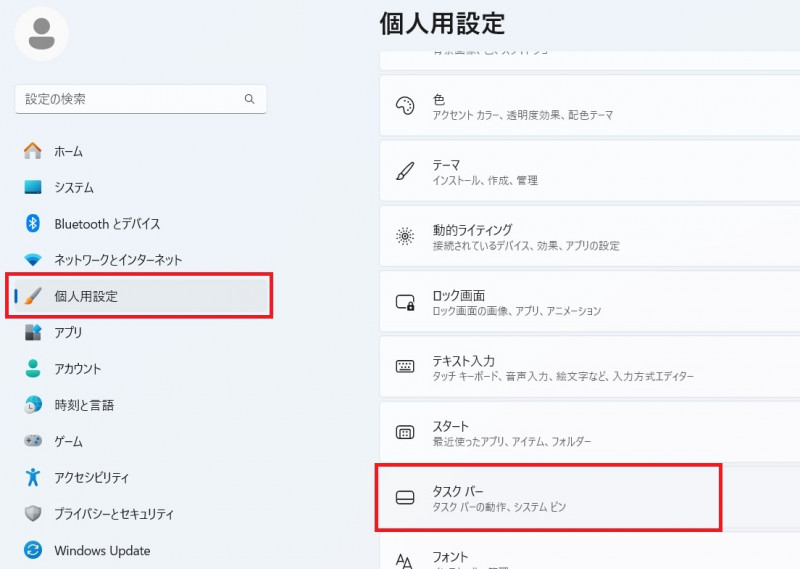
Task: Click the search magnifier icon
Action: (x=249, y=99)
